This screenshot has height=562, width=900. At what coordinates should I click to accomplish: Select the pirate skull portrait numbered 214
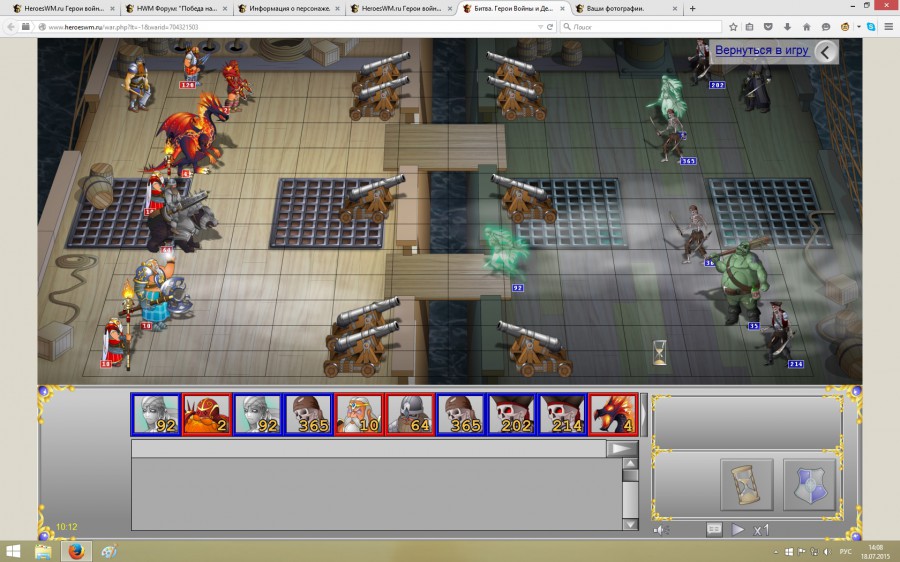click(562, 414)
